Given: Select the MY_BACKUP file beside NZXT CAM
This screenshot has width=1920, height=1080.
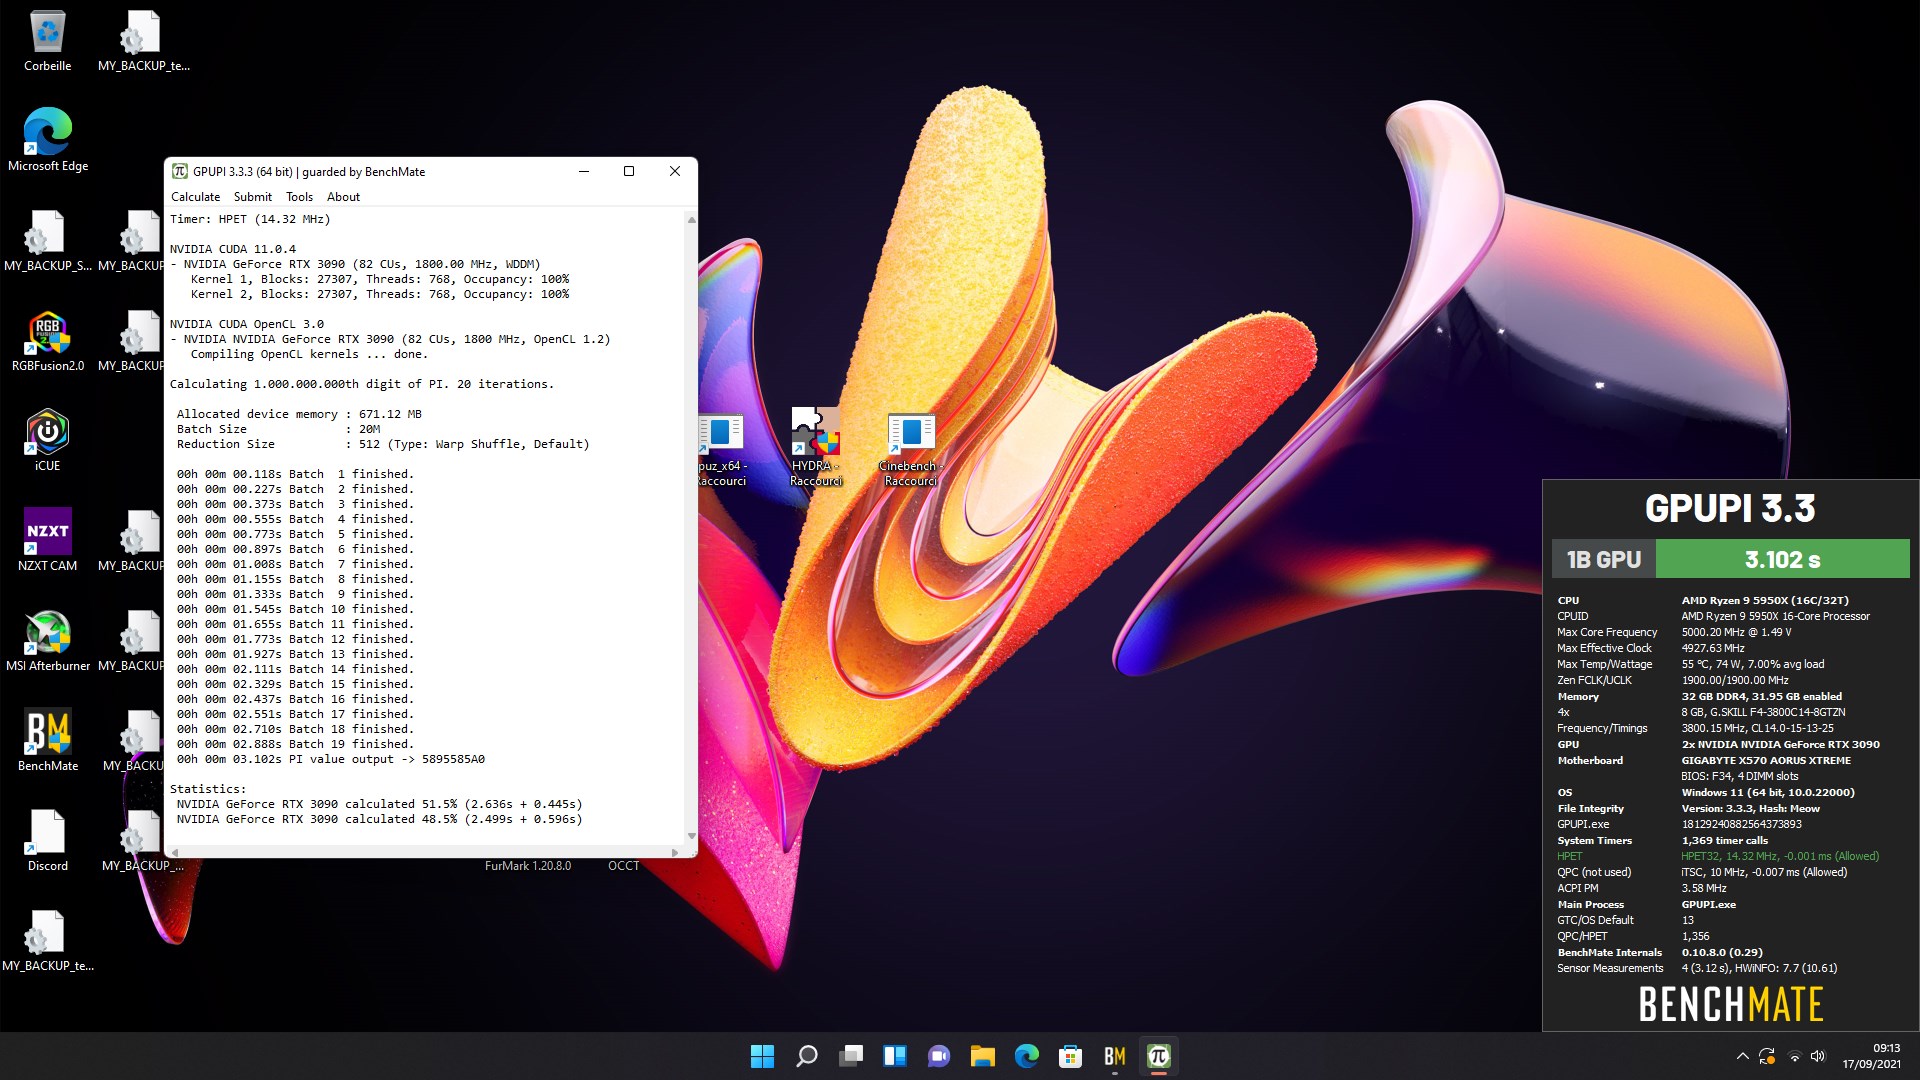Looking at the screenshot, I should (131, 541).
